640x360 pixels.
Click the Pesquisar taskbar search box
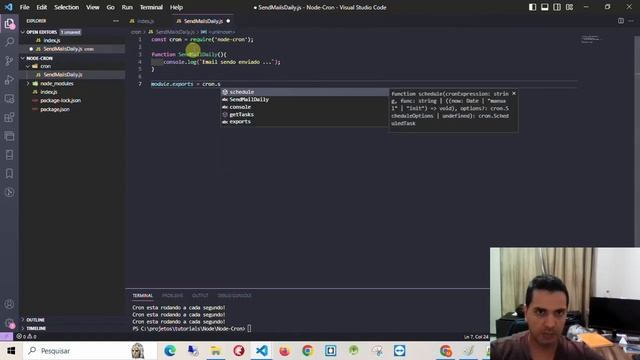[89, 351]
